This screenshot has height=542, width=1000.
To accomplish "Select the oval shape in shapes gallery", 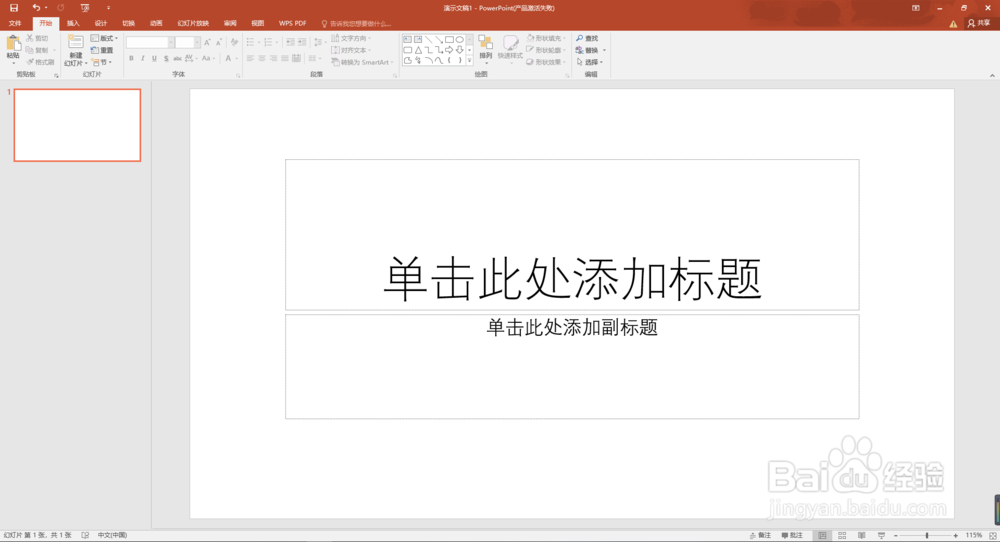I will [459, 40].
